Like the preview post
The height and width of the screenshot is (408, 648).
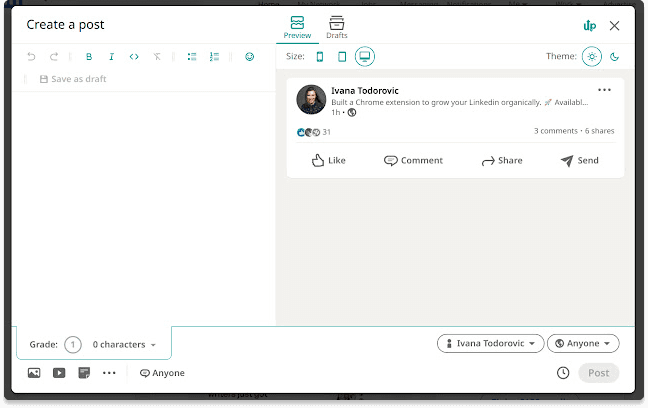[x=329, y=160]
